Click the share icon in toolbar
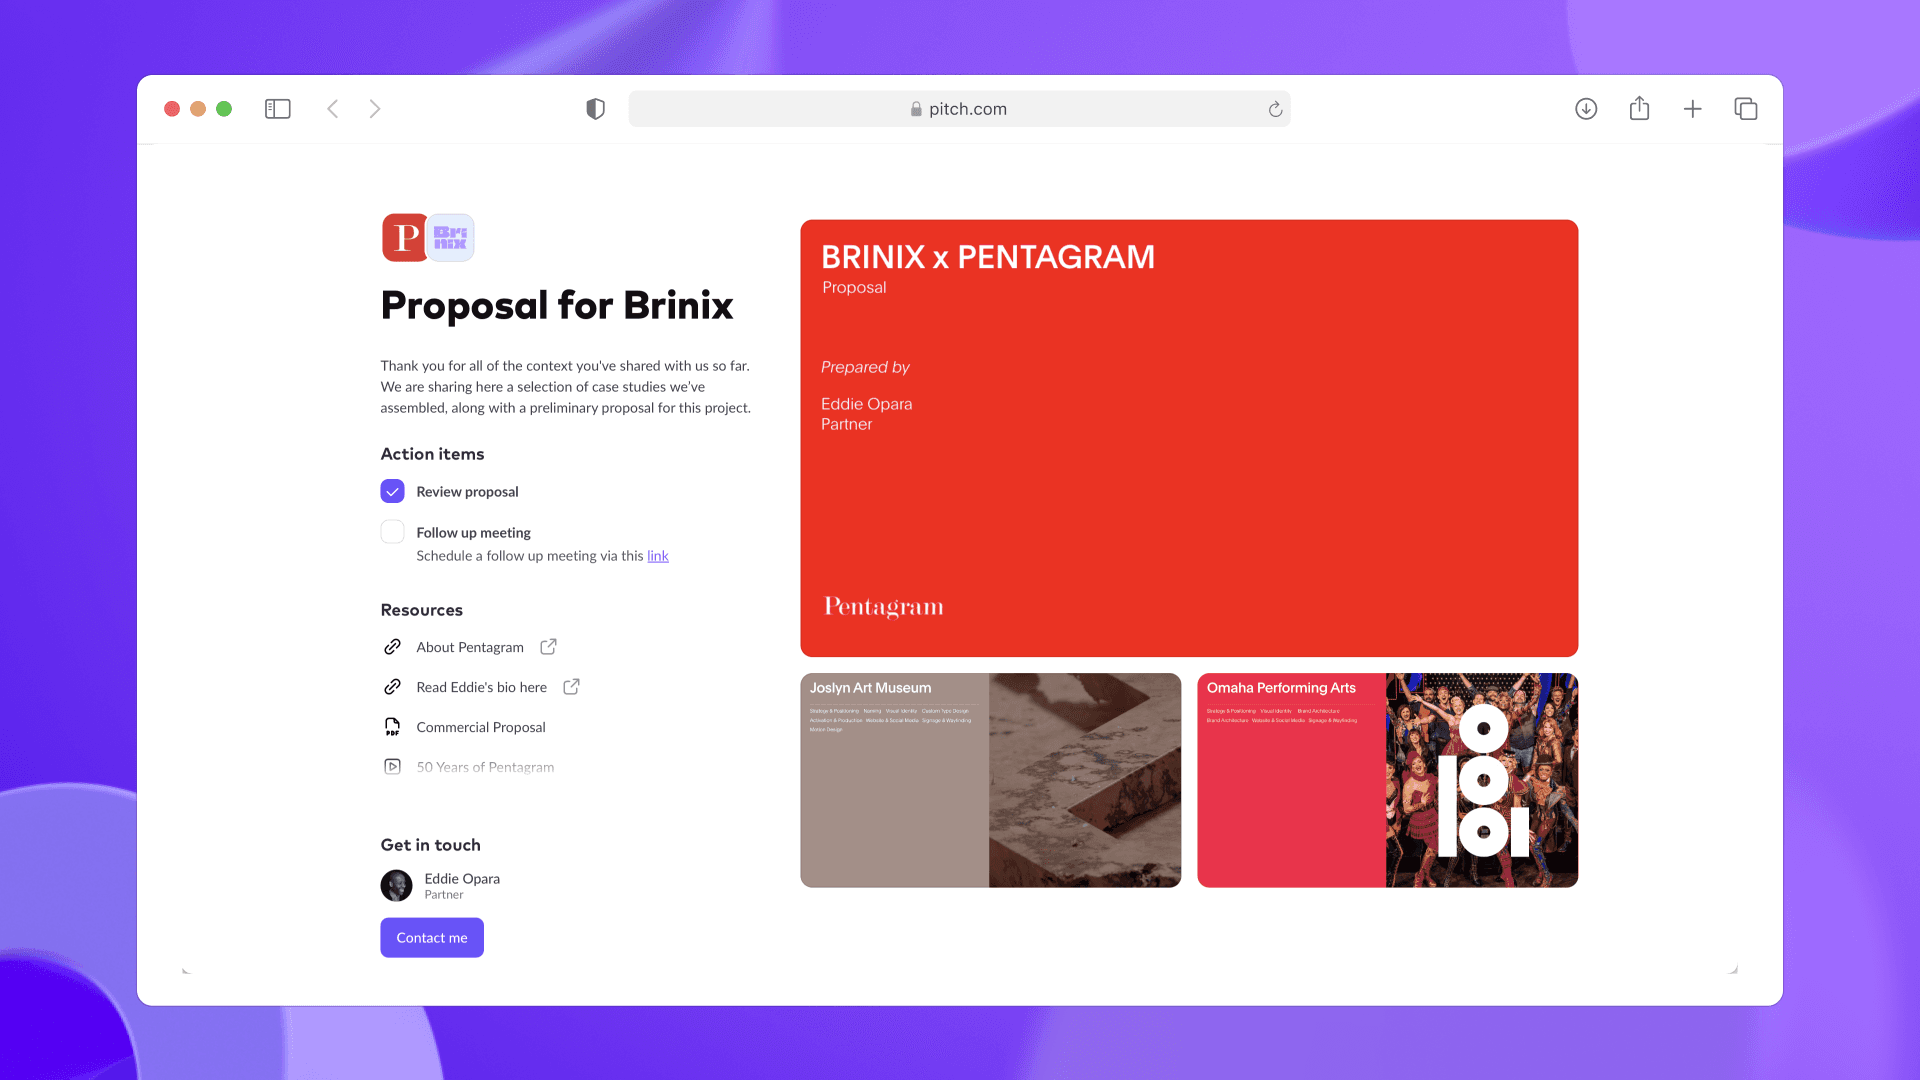Screen dimensions: 1920x1080 [1639, 108]
